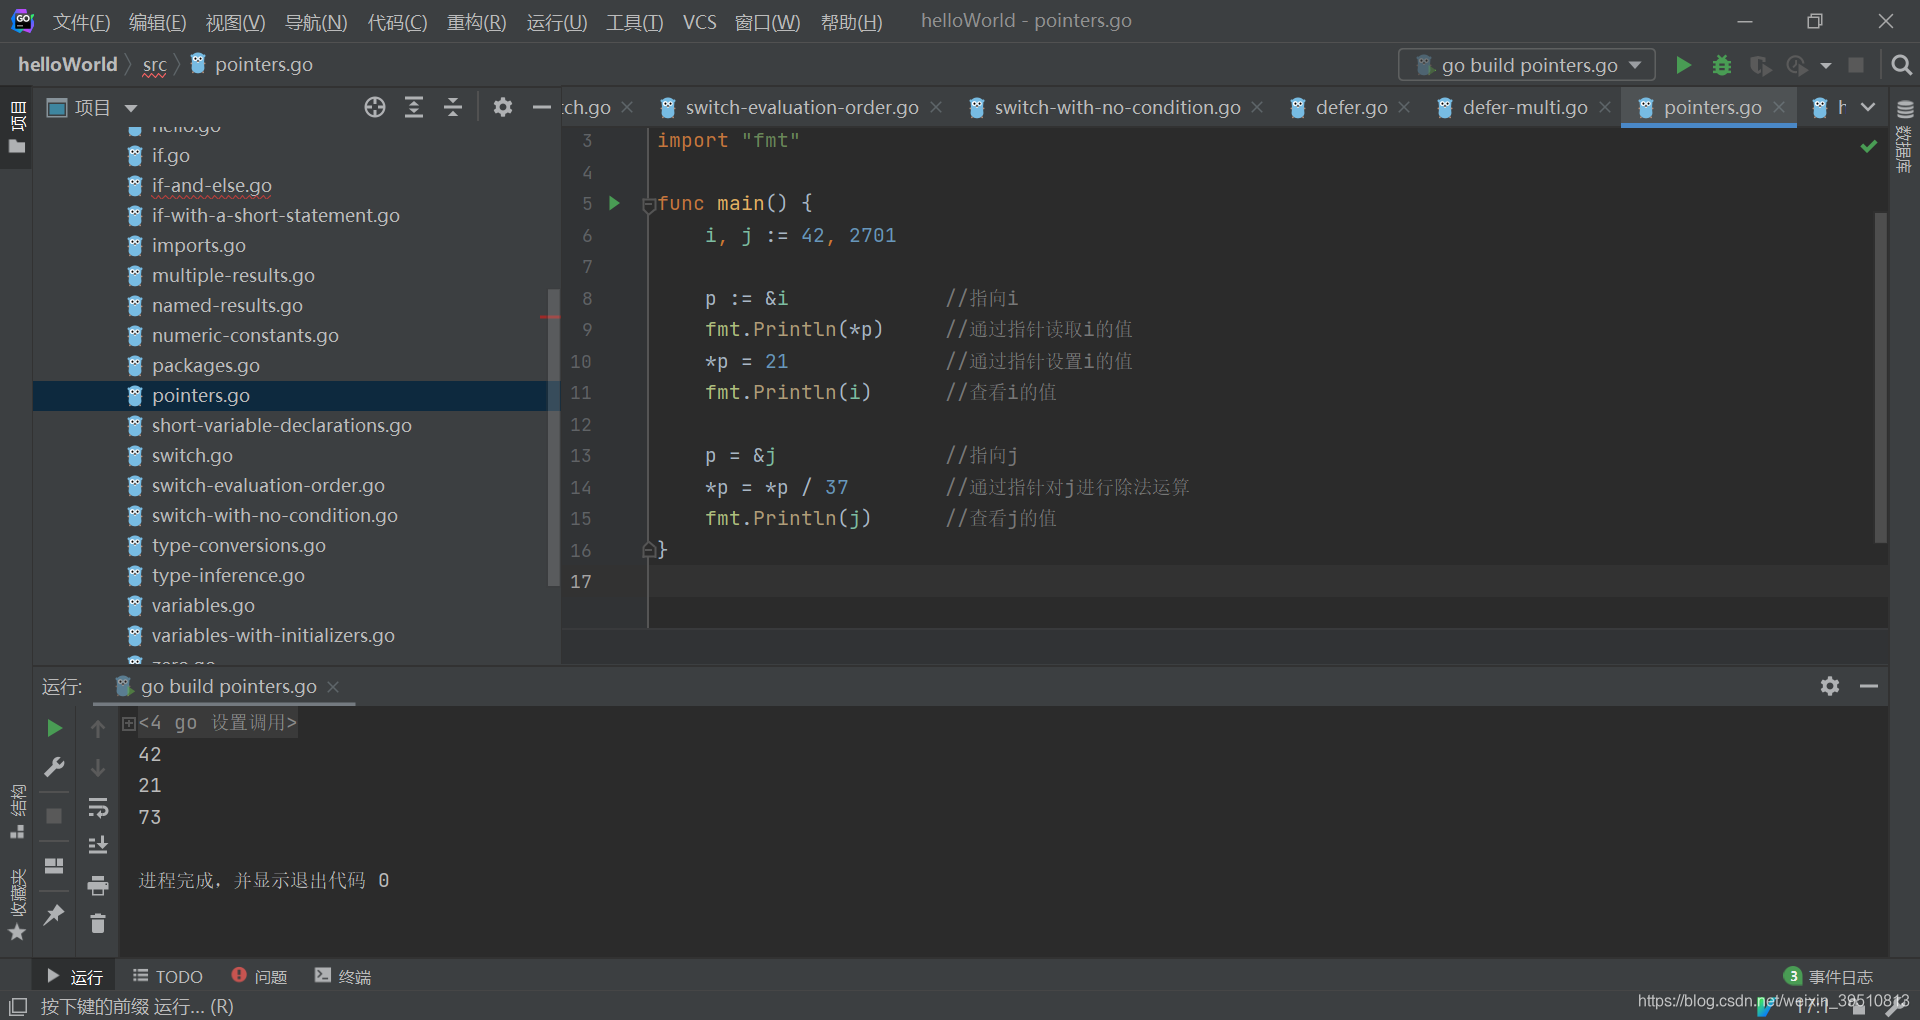Open the VCS menu

point(699,22)
